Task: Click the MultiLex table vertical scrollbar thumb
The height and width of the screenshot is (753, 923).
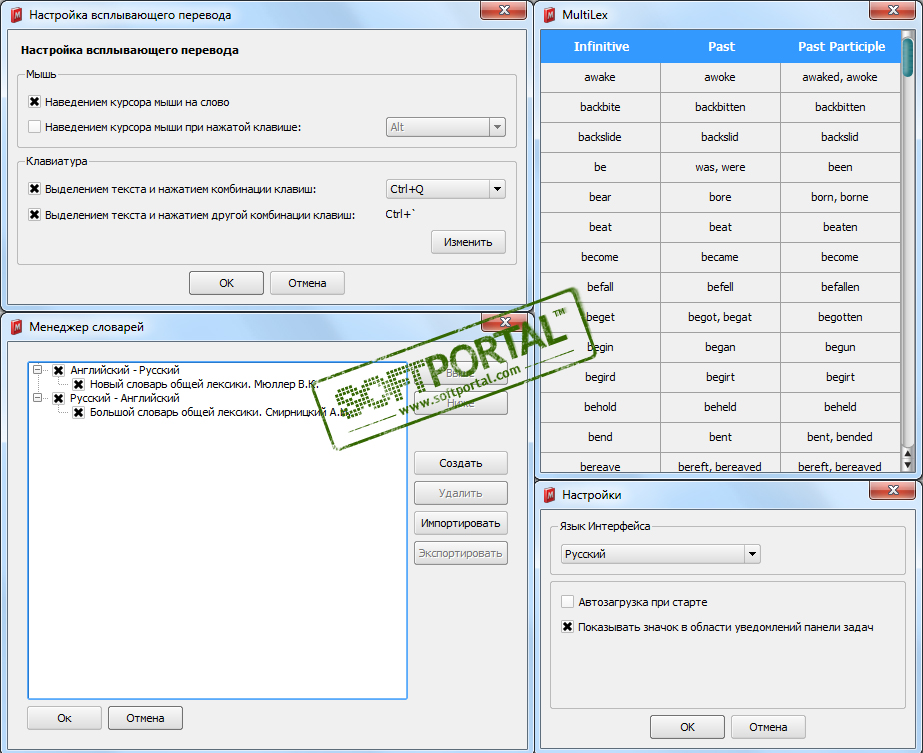Action: [908, 59]
